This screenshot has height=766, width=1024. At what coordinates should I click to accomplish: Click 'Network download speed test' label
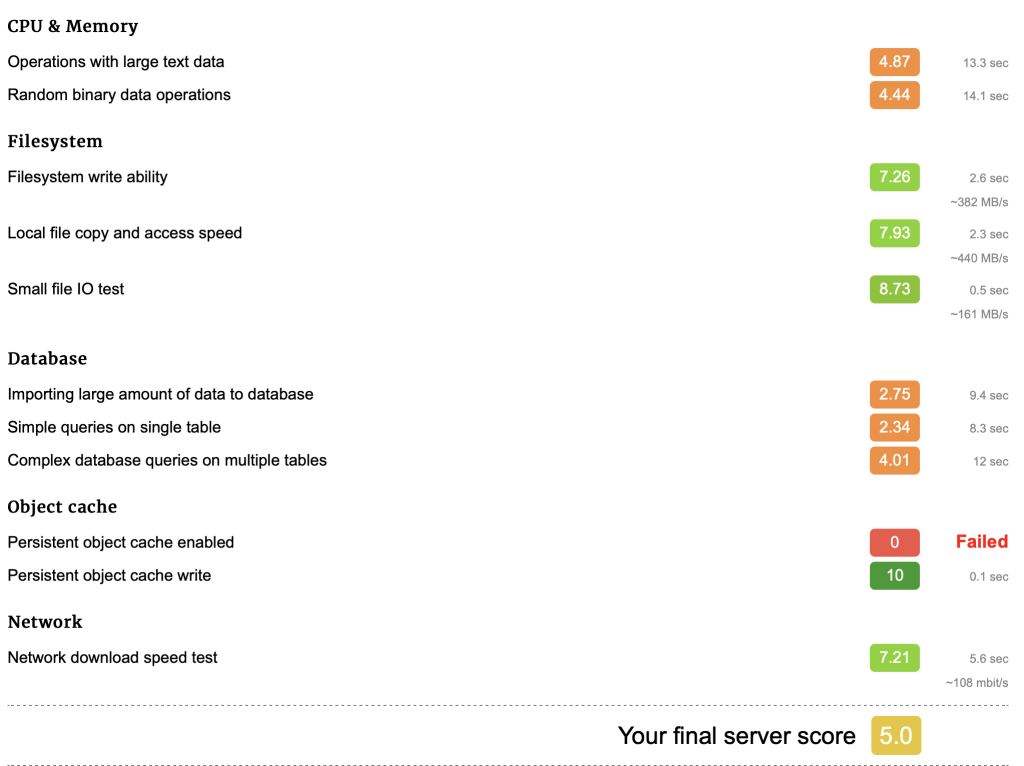click(x=112, y=657)
